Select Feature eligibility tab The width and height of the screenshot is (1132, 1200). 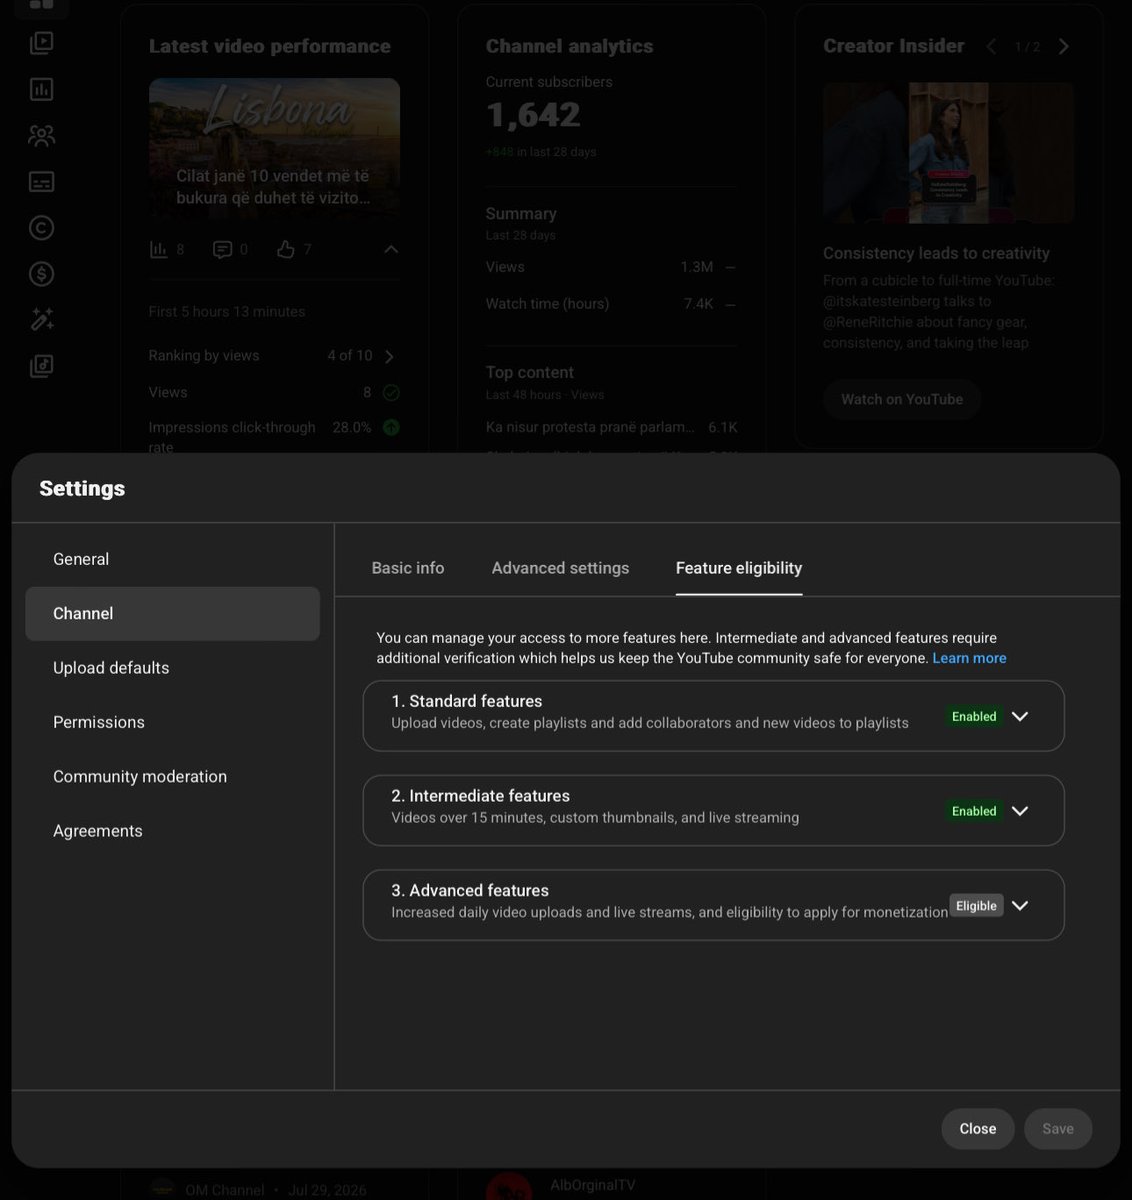pos(739,568)
